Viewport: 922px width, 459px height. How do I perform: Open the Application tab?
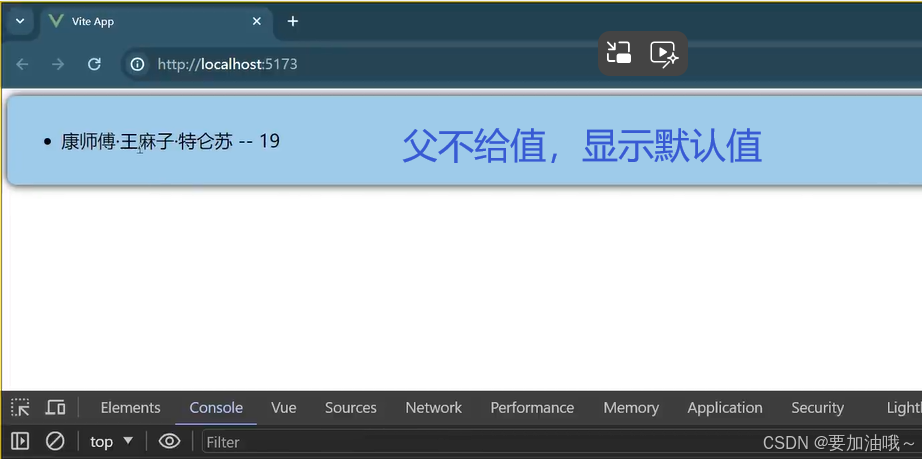(x=724, y=408)
